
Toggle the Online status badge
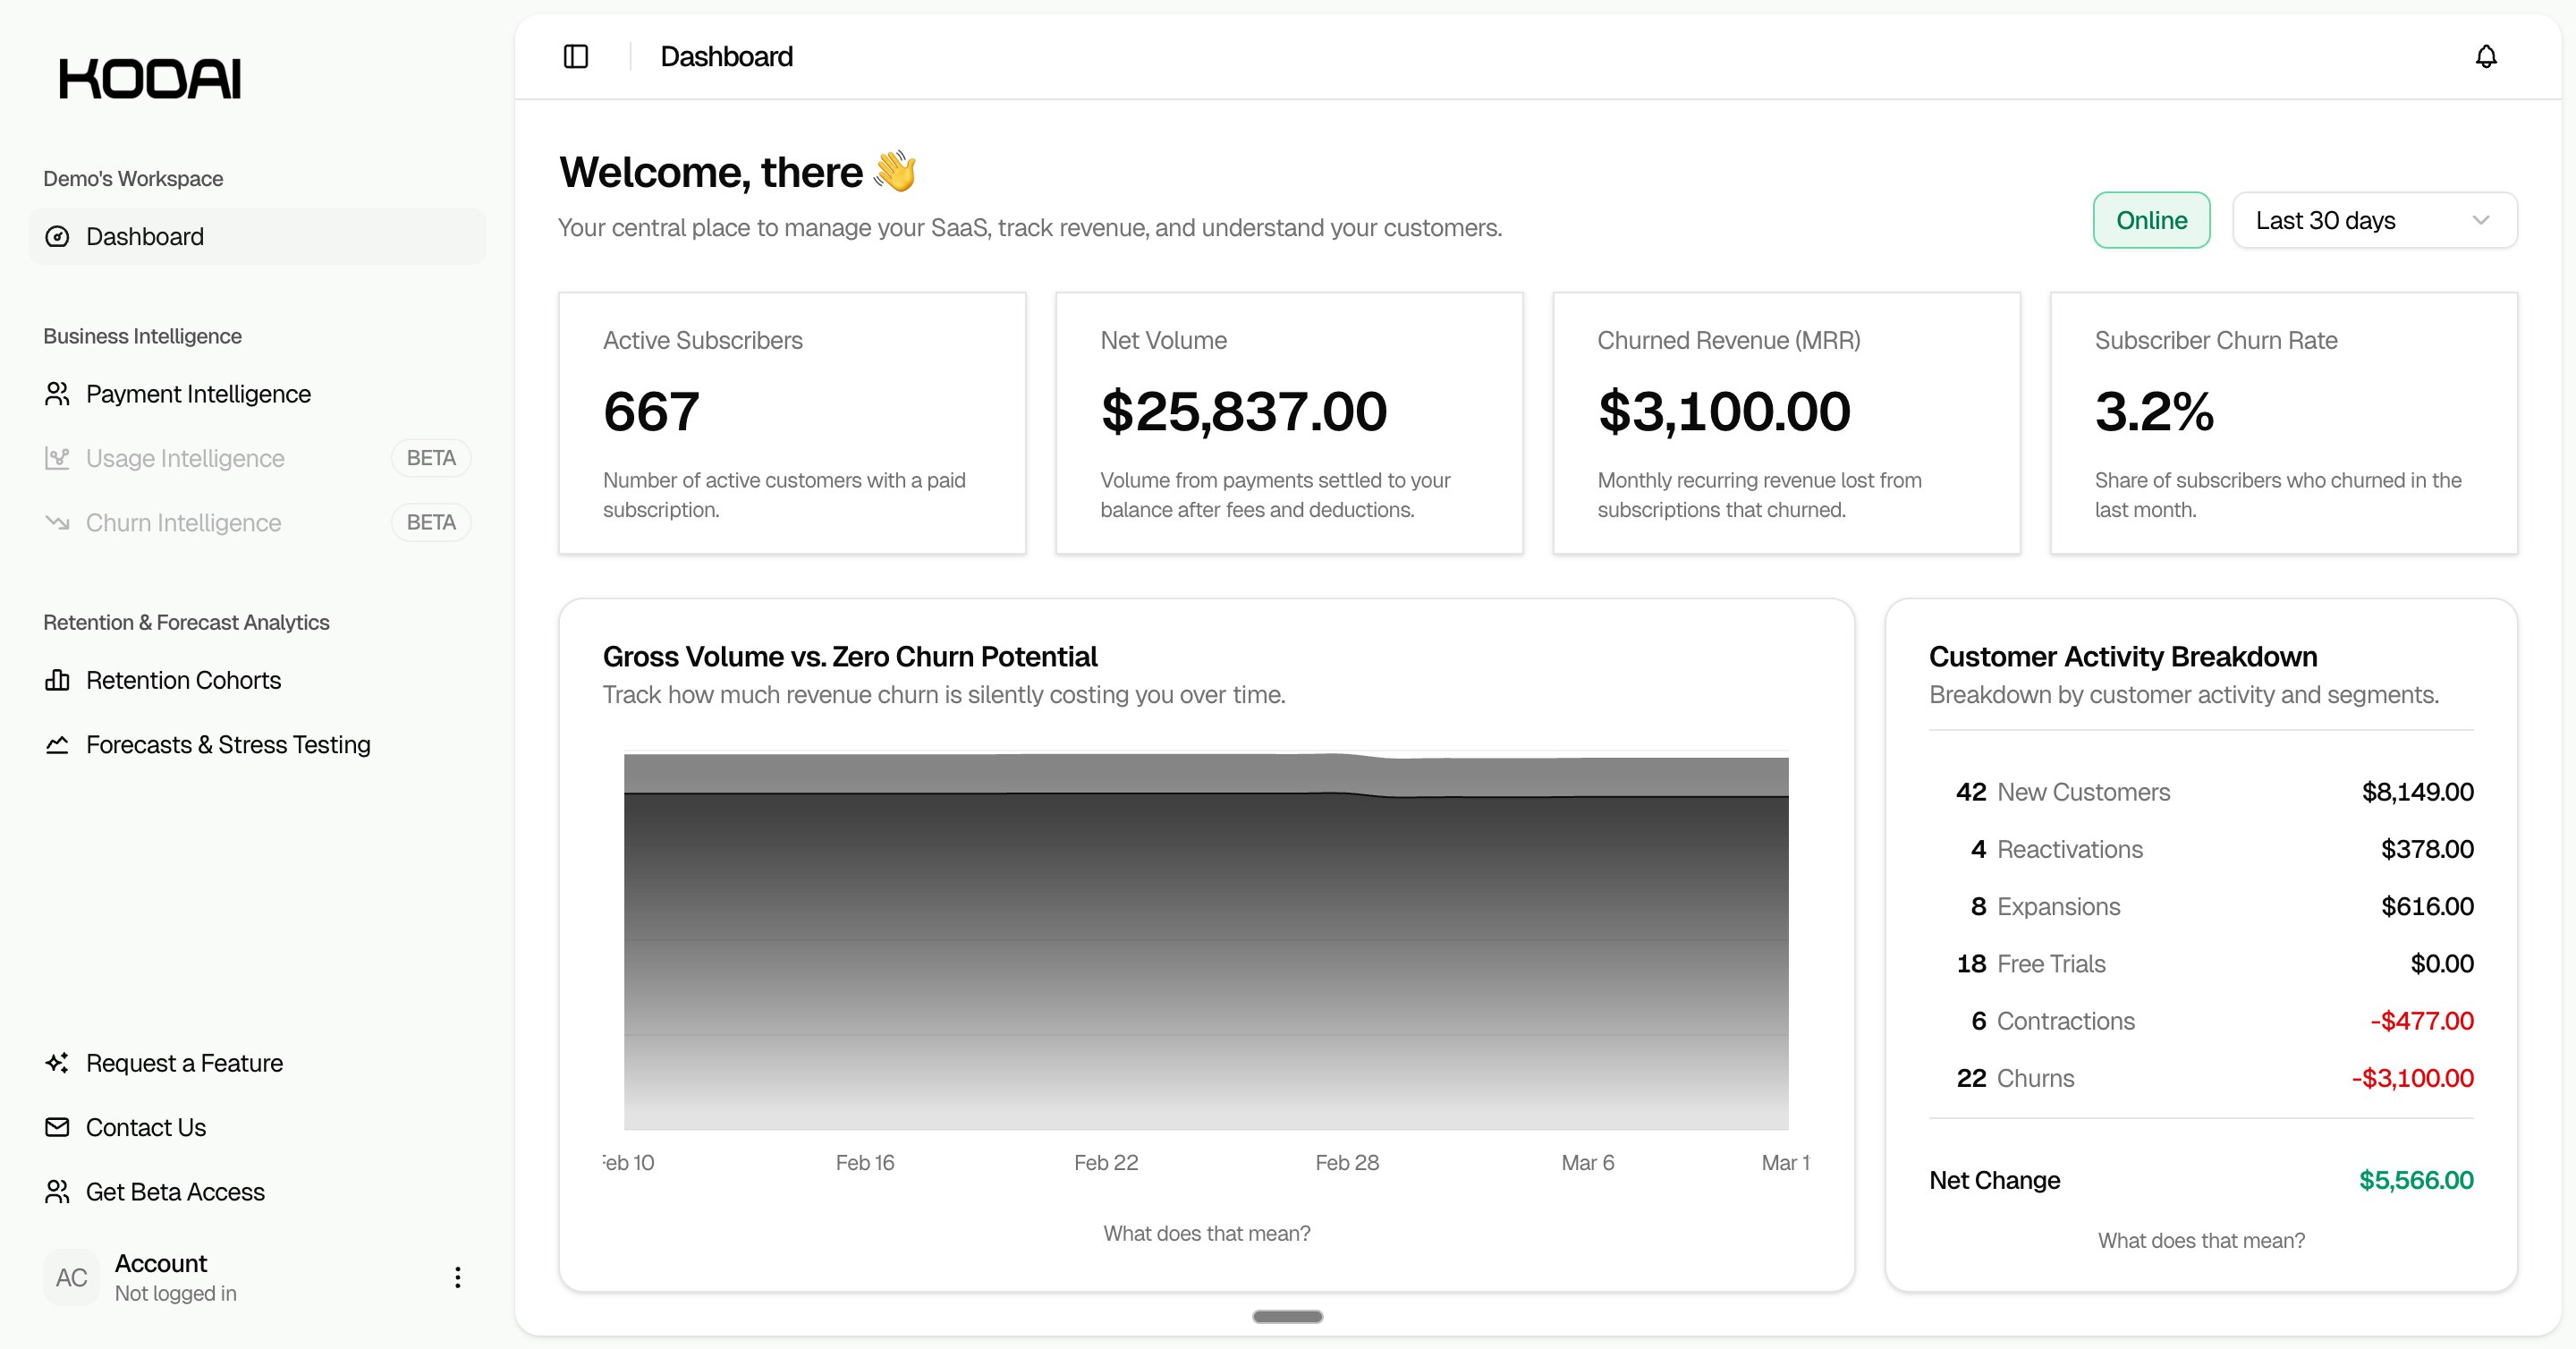pyautogui.click(x=2151, y=221)
